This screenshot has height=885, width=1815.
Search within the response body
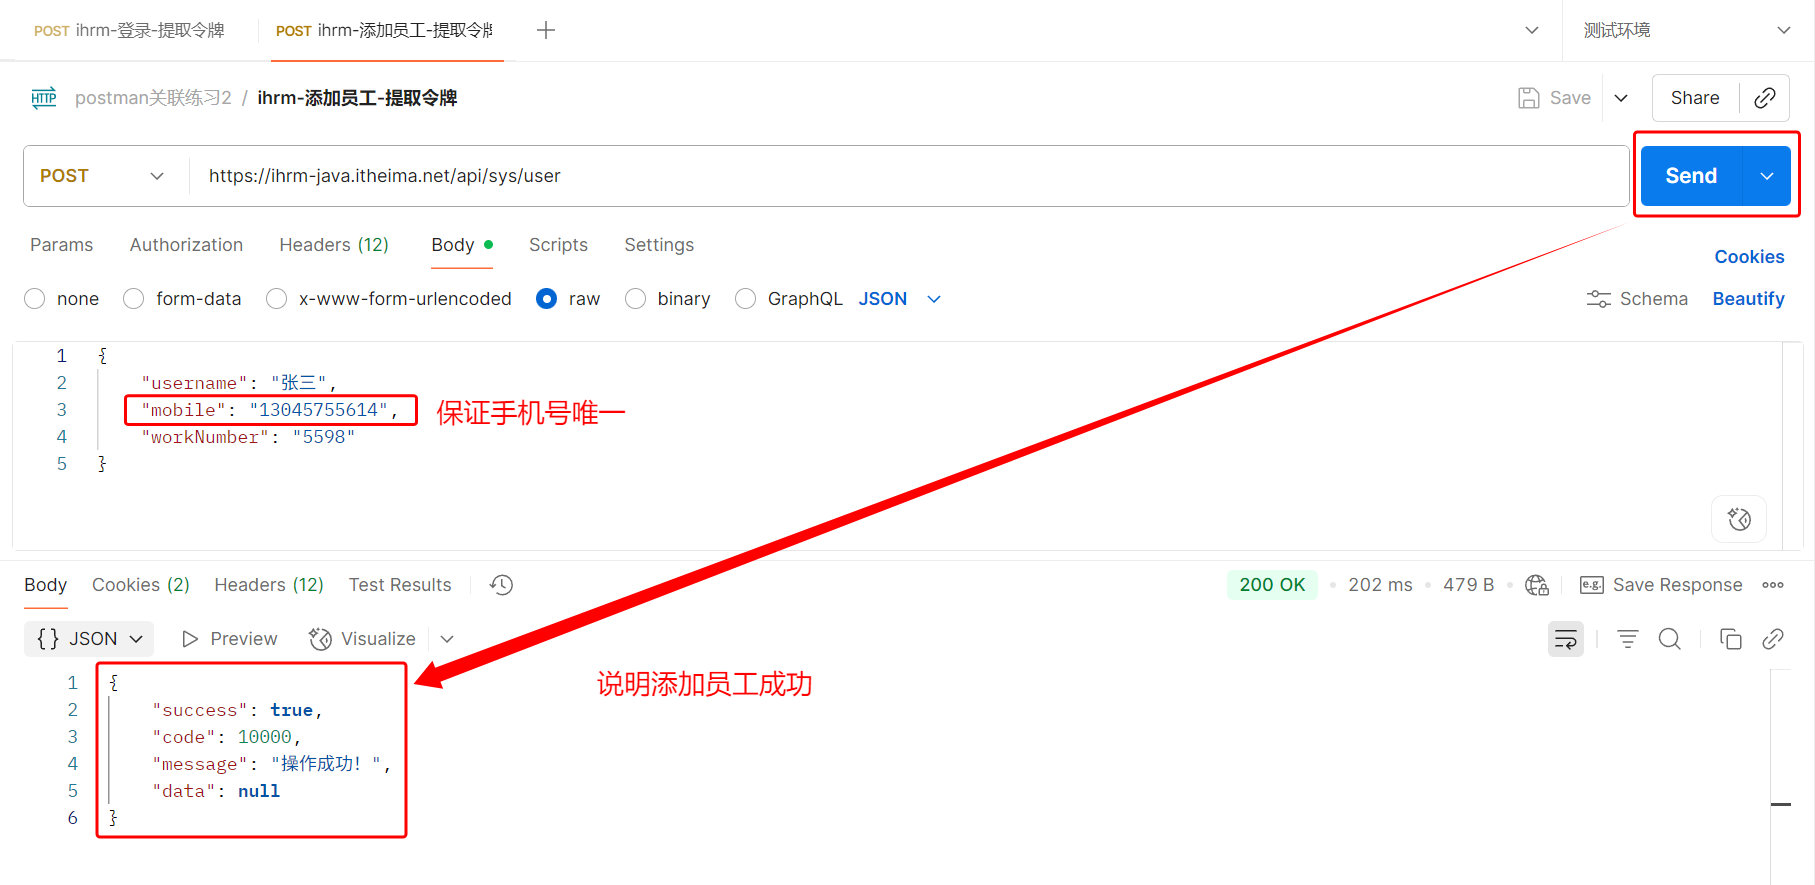pos(1670,639)
